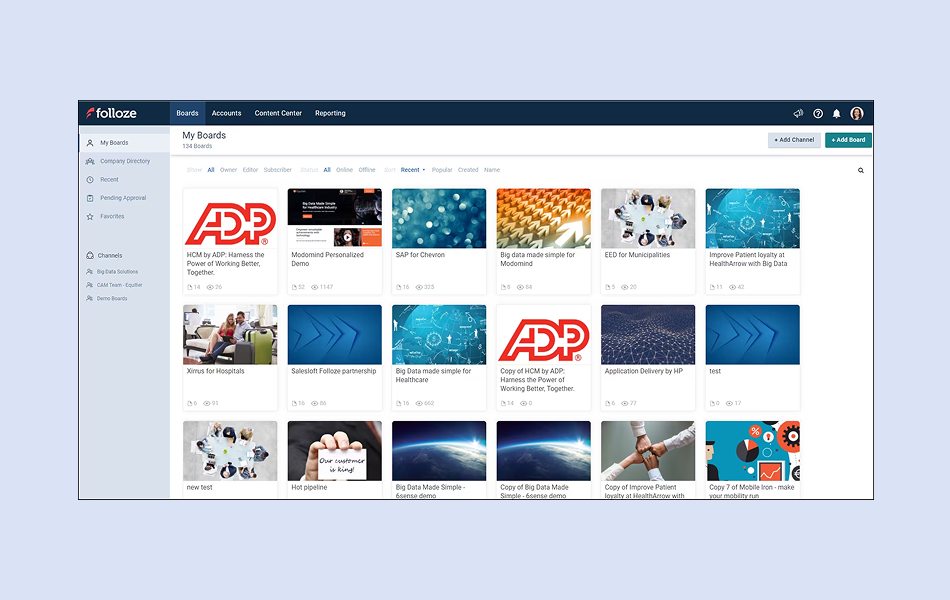Click views eye icon on Salesloft Folloze partnership
The height and width of the screenshot is (600, 950).
click(314, 404)
